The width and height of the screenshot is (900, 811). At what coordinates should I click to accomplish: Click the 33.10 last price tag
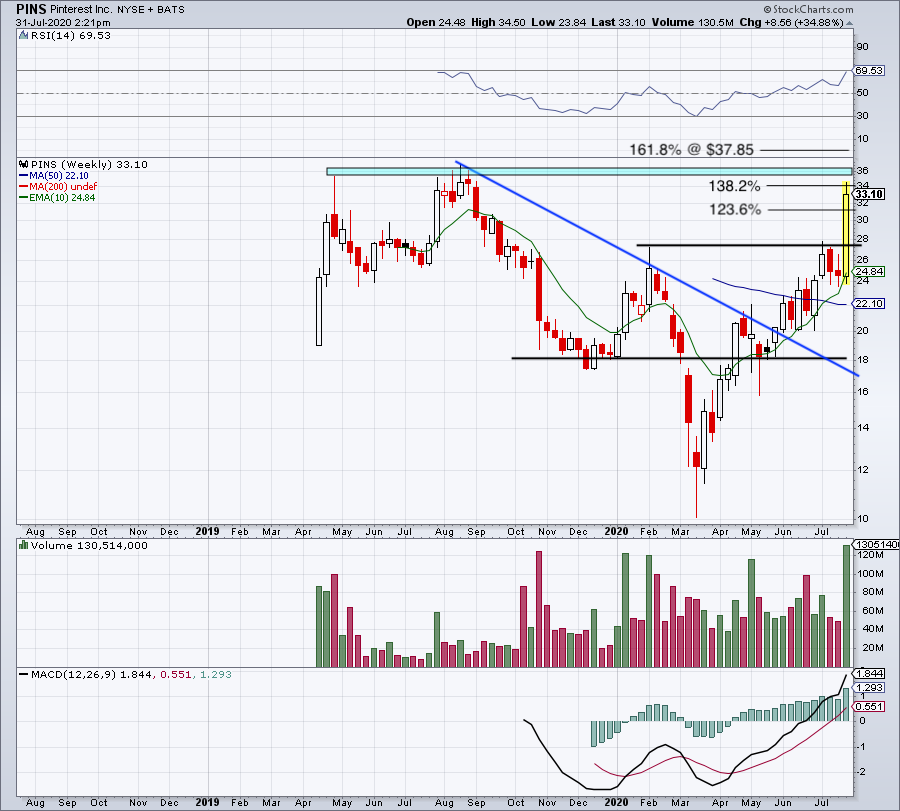(870, 195)
